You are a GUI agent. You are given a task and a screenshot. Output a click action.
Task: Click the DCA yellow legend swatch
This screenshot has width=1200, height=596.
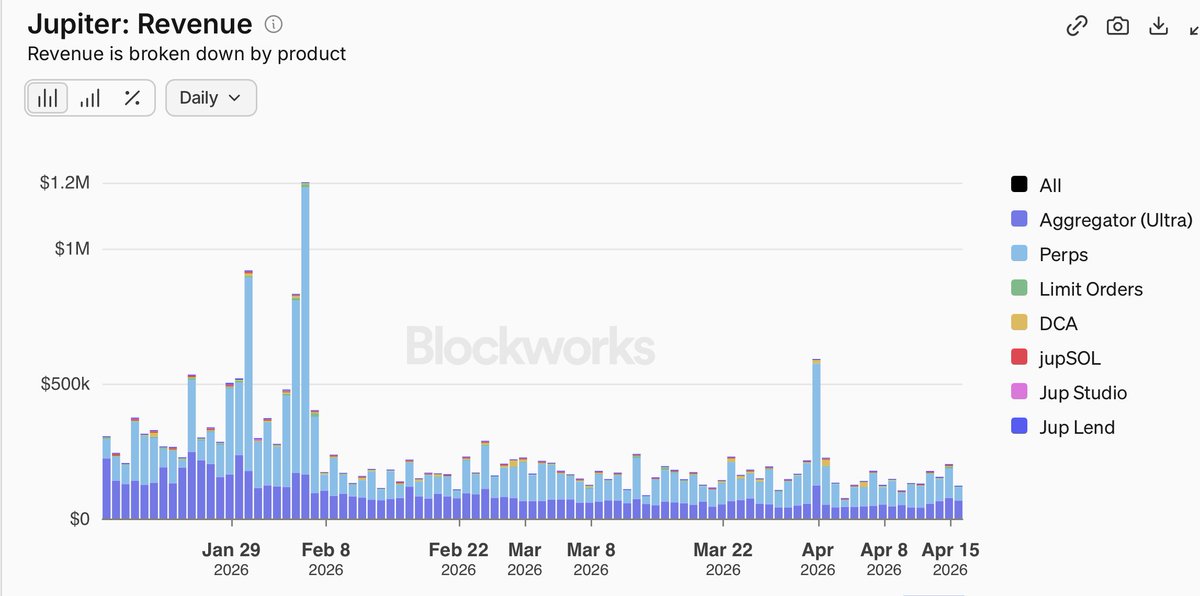[1019, 323]
